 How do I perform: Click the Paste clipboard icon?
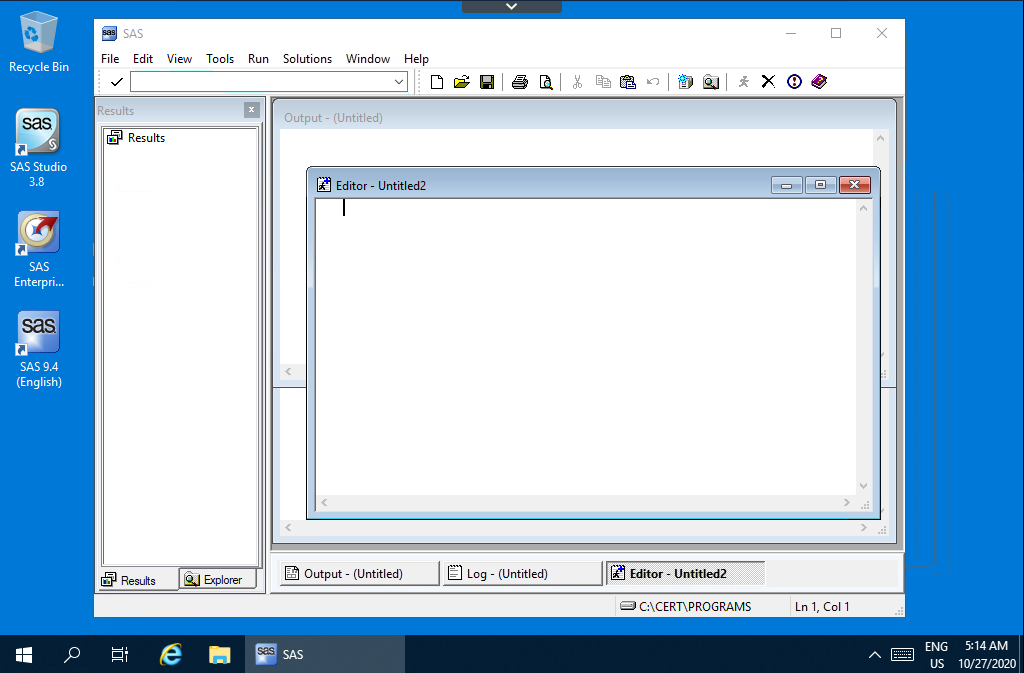coord(628,82)
